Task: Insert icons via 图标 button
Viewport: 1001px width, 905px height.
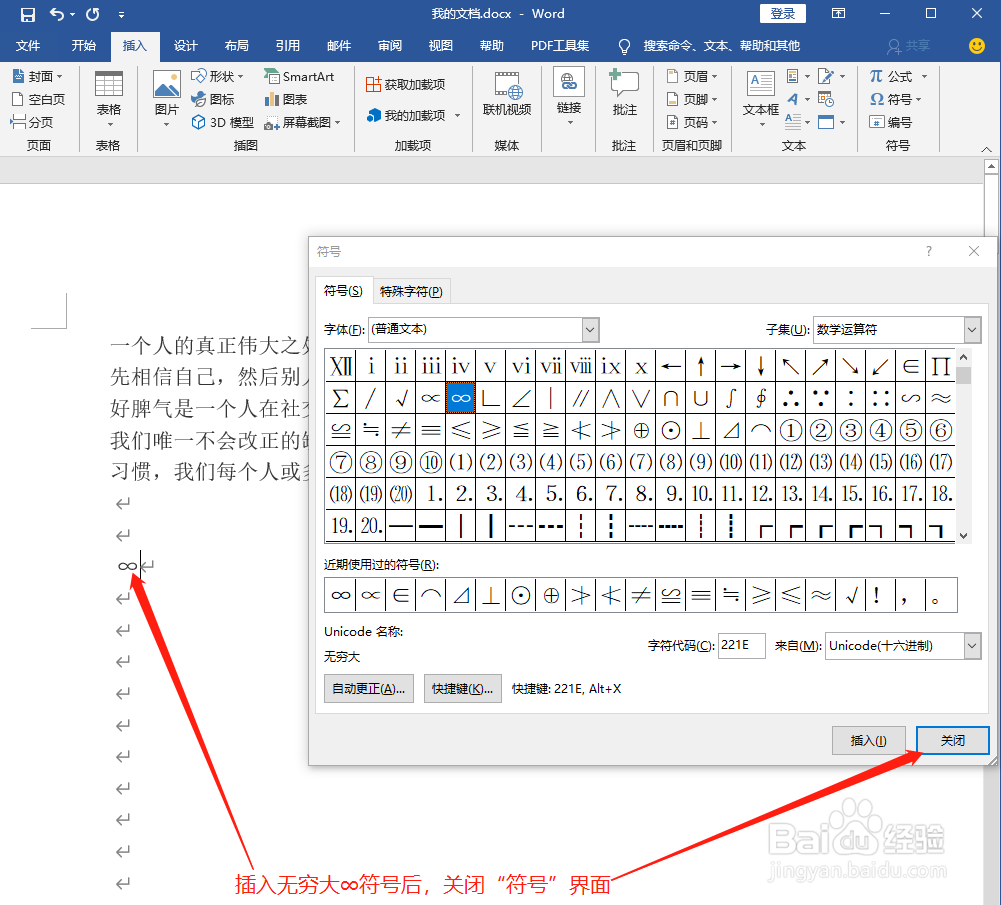Action: (x=213, y=100)
